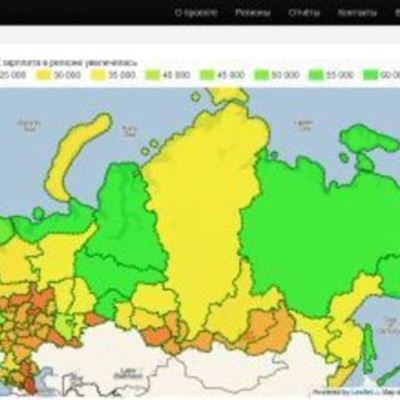Open the «Контакты» navigation item
This screenshot has height=400, width=400.
357,13
